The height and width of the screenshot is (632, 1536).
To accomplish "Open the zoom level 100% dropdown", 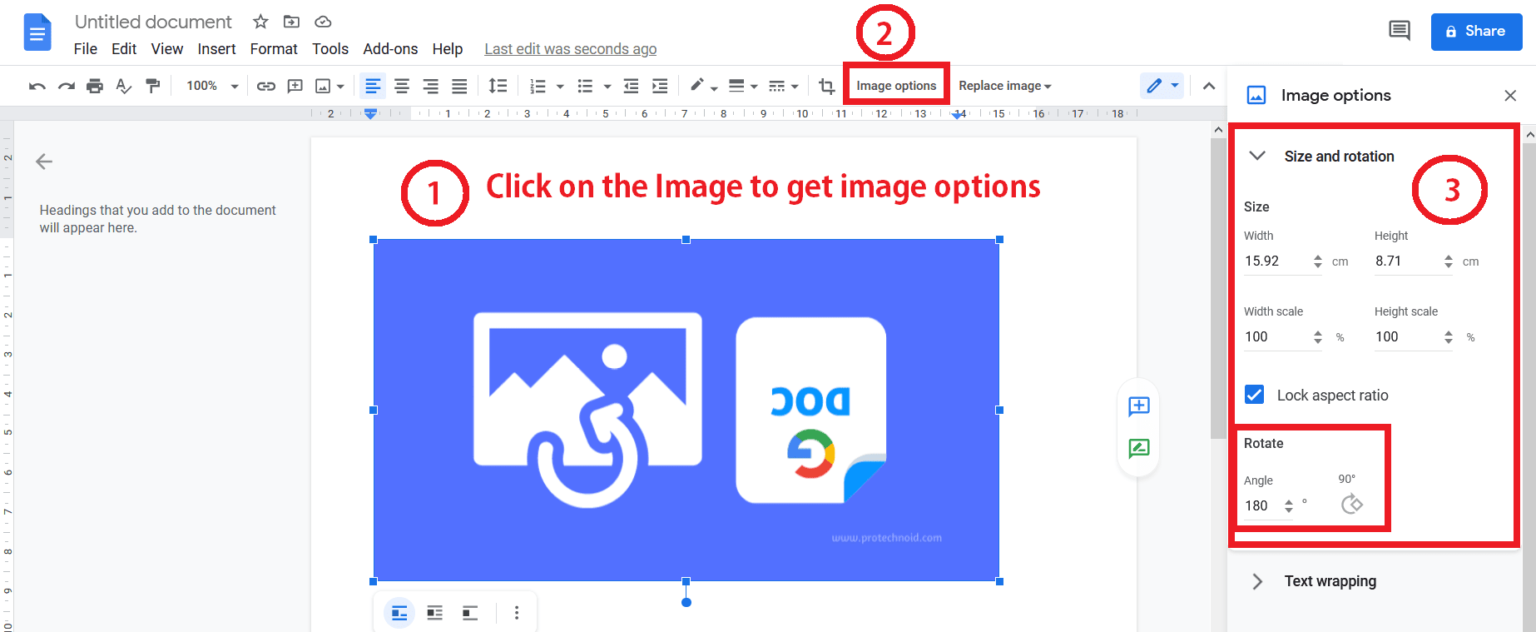I will (212, 86).
